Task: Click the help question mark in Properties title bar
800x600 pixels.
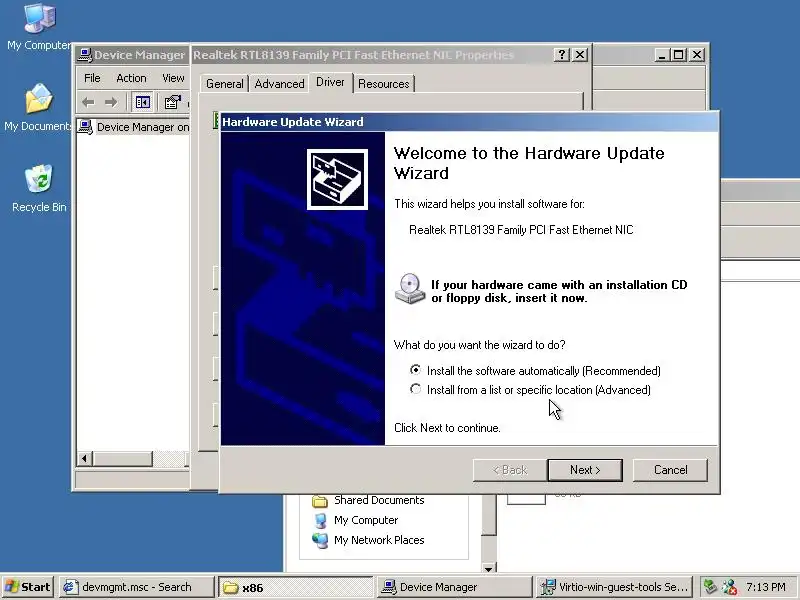Action: point(562,55)
